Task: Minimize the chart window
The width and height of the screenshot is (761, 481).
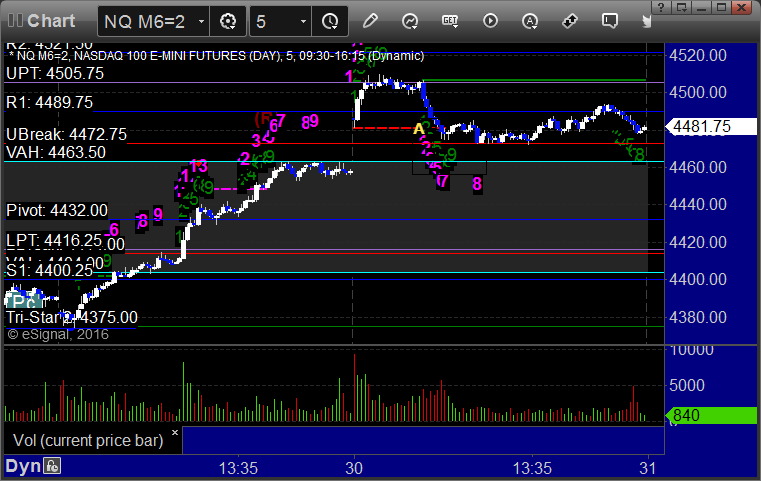Action: coord(701,7)
